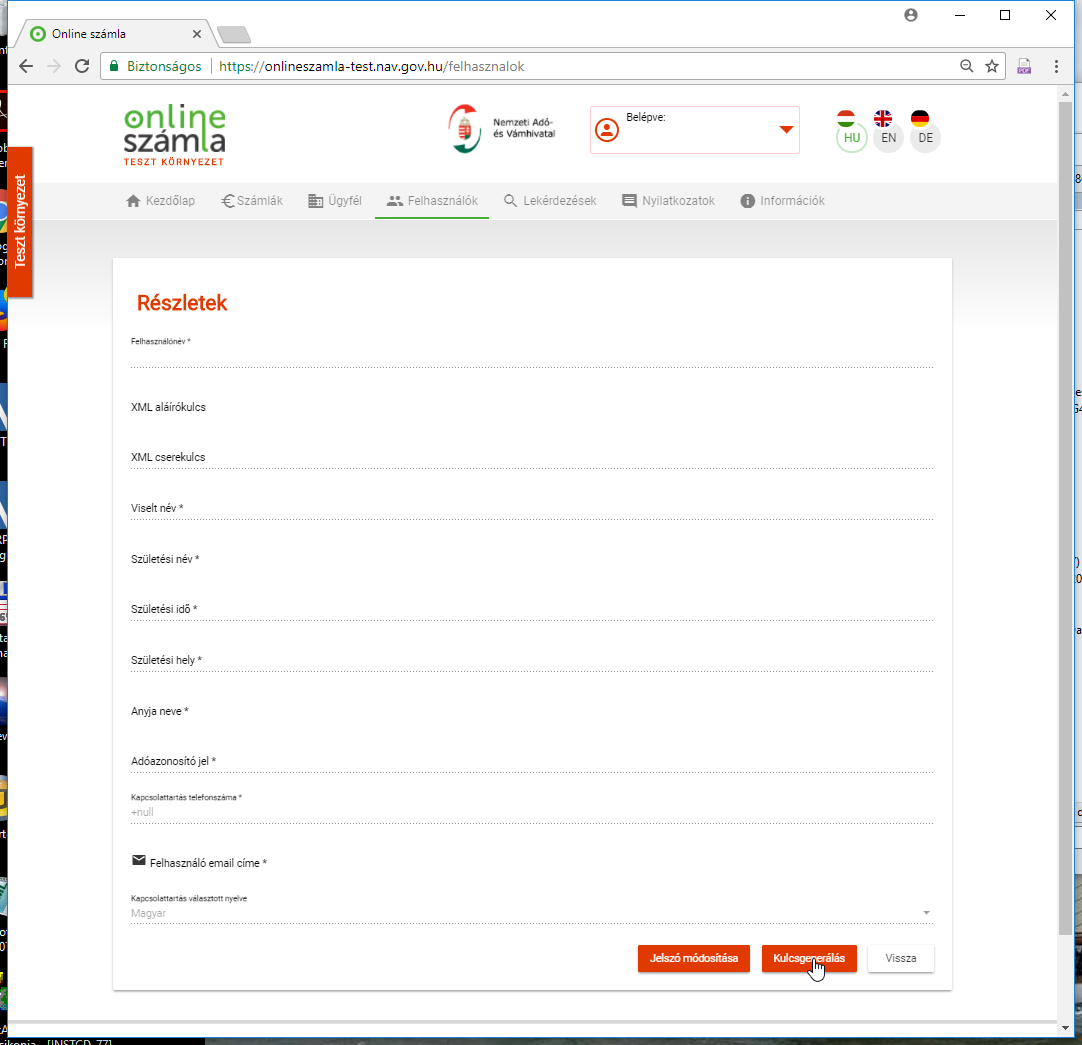Image resolution: width=1082 pixels, height=1045 pixels.
Task: Click the scrollbar down arrow
Action: coord(1065,1028)
